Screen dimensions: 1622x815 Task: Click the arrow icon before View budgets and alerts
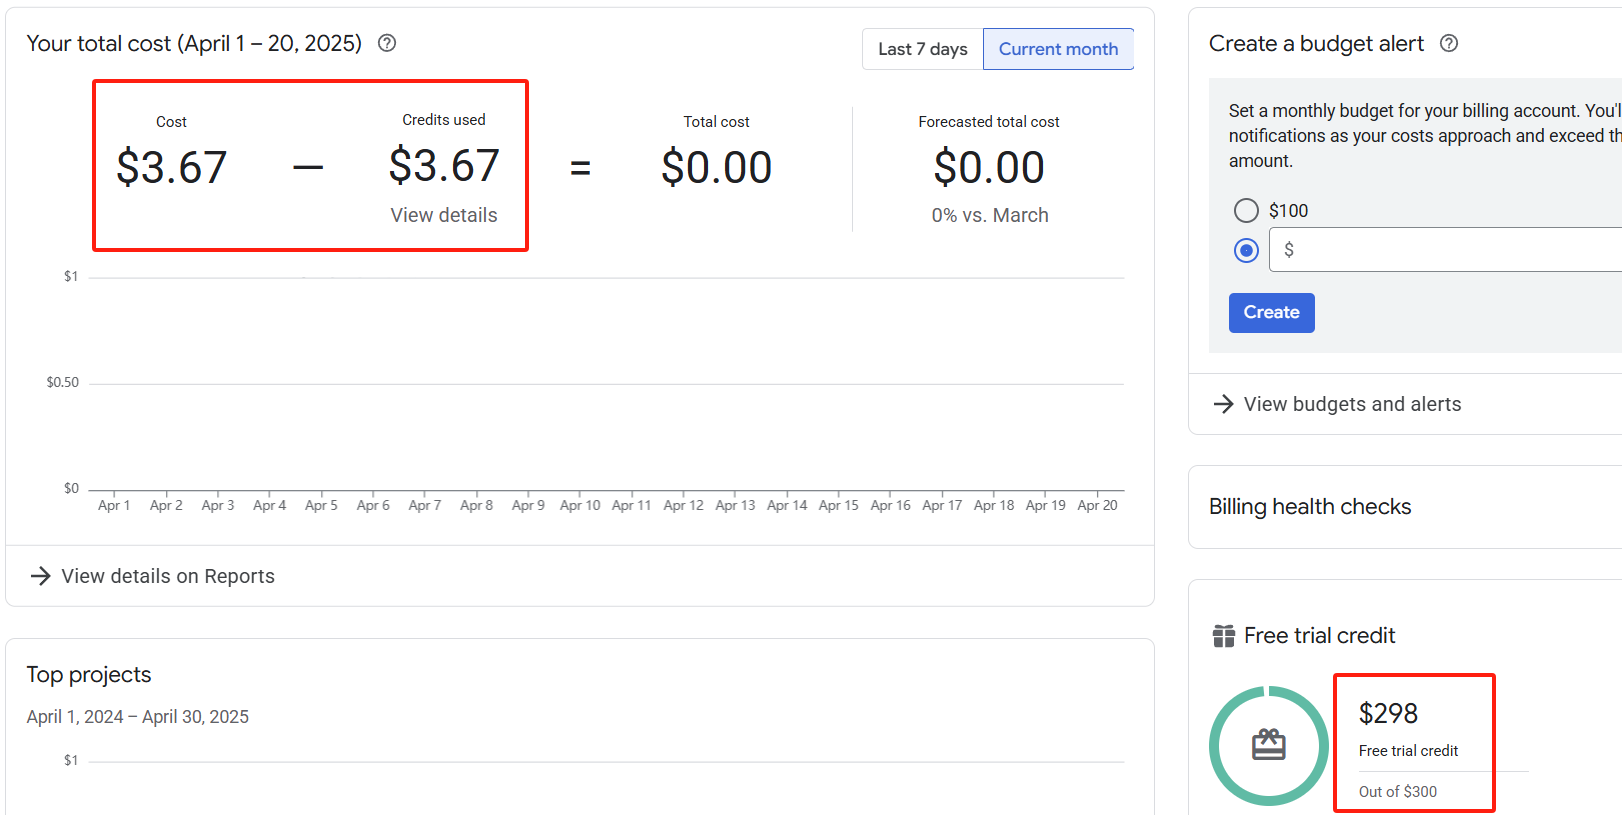(1223, 404)
